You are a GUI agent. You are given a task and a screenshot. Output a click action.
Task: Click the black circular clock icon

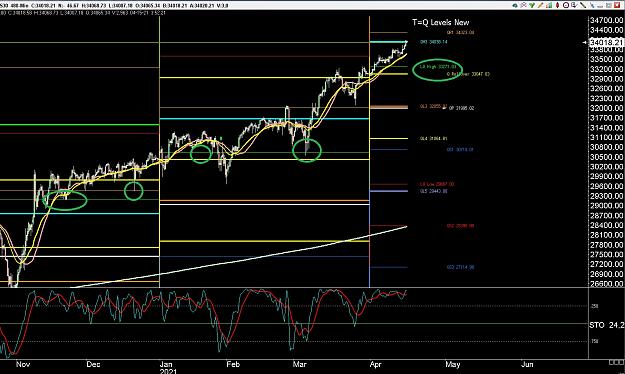click(x=566, y=5)
